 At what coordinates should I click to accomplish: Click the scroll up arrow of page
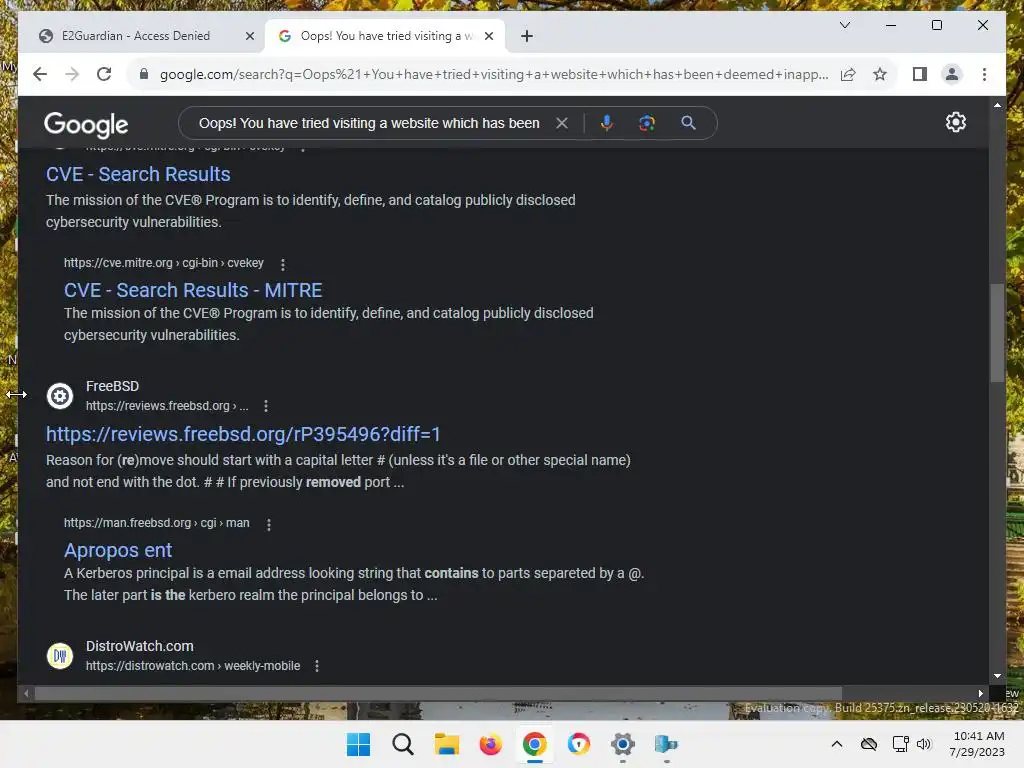[x=997, y=104]
